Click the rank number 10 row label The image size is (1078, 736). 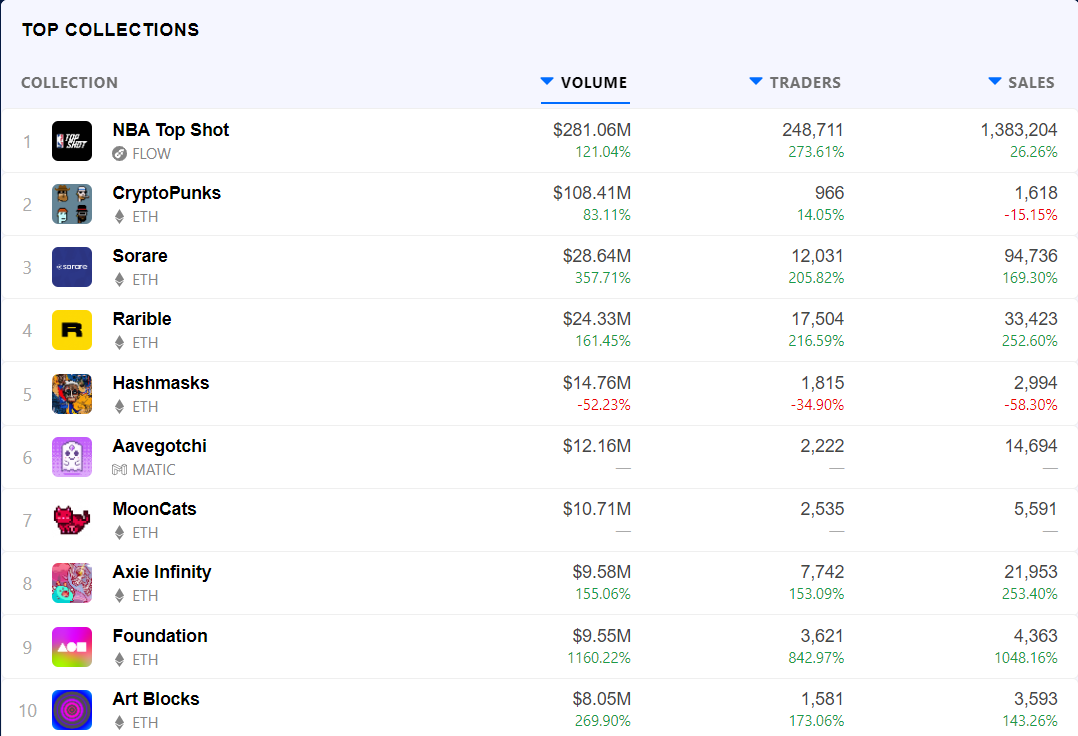28,711
